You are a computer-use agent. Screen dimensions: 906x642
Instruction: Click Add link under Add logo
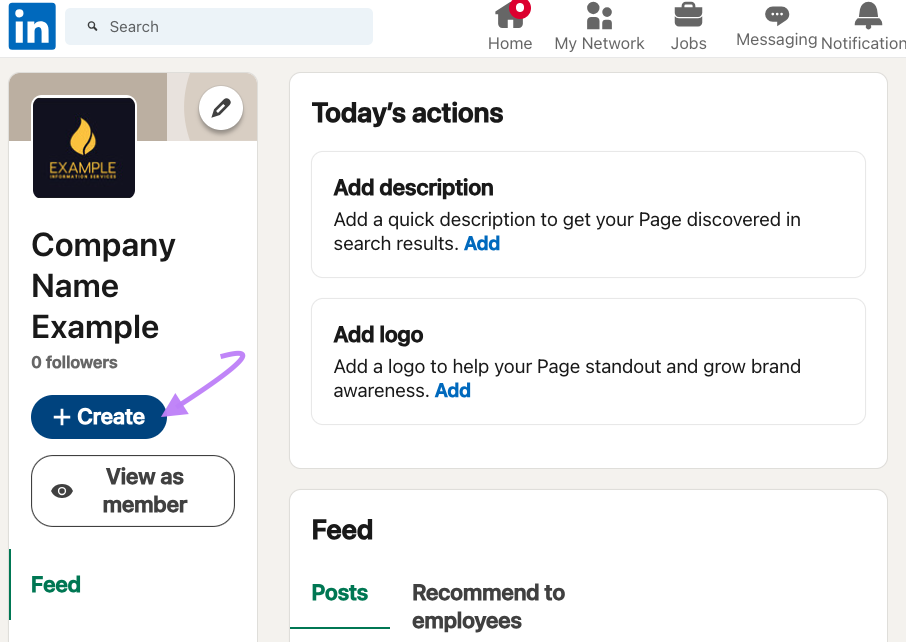click(453, 391)
